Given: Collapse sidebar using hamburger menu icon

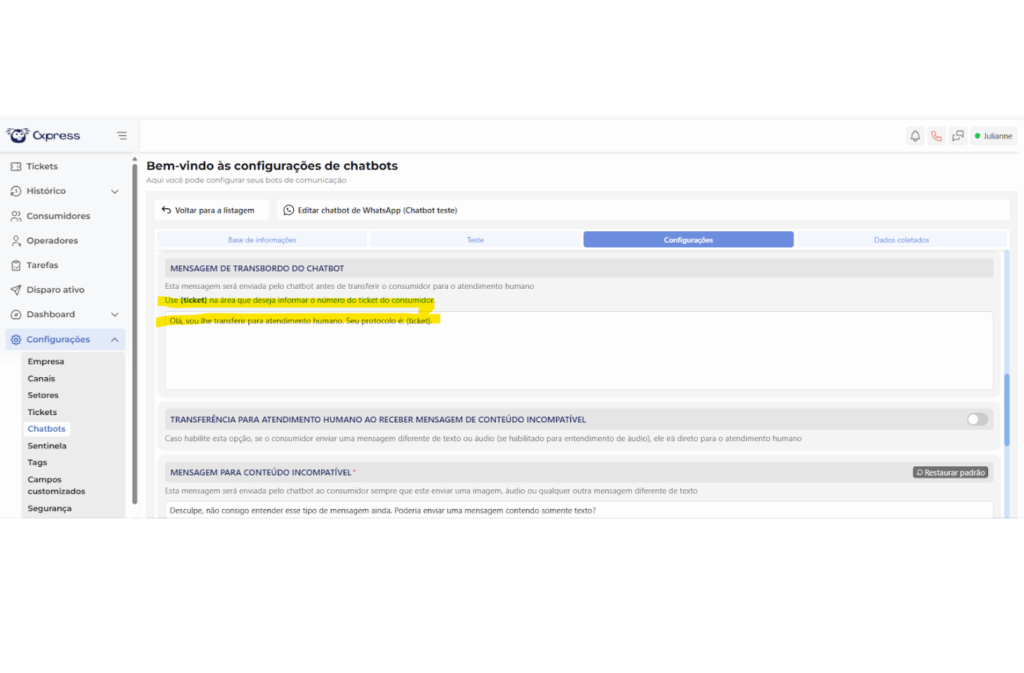Looking at the screenshot, I should point(122,136).
